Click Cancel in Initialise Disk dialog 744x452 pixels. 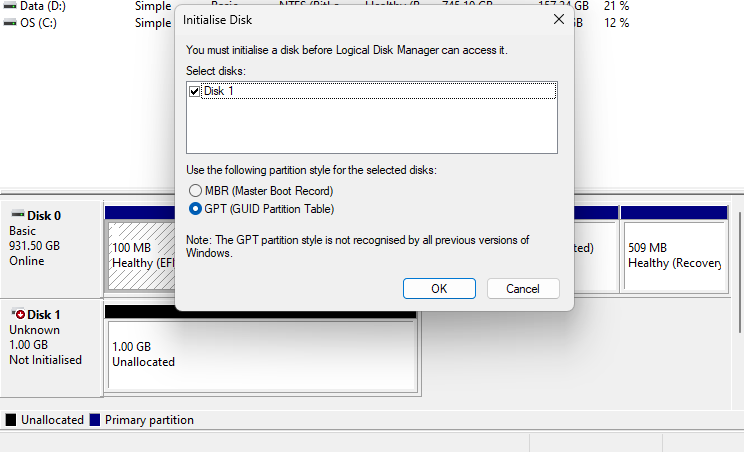[523, 288]
